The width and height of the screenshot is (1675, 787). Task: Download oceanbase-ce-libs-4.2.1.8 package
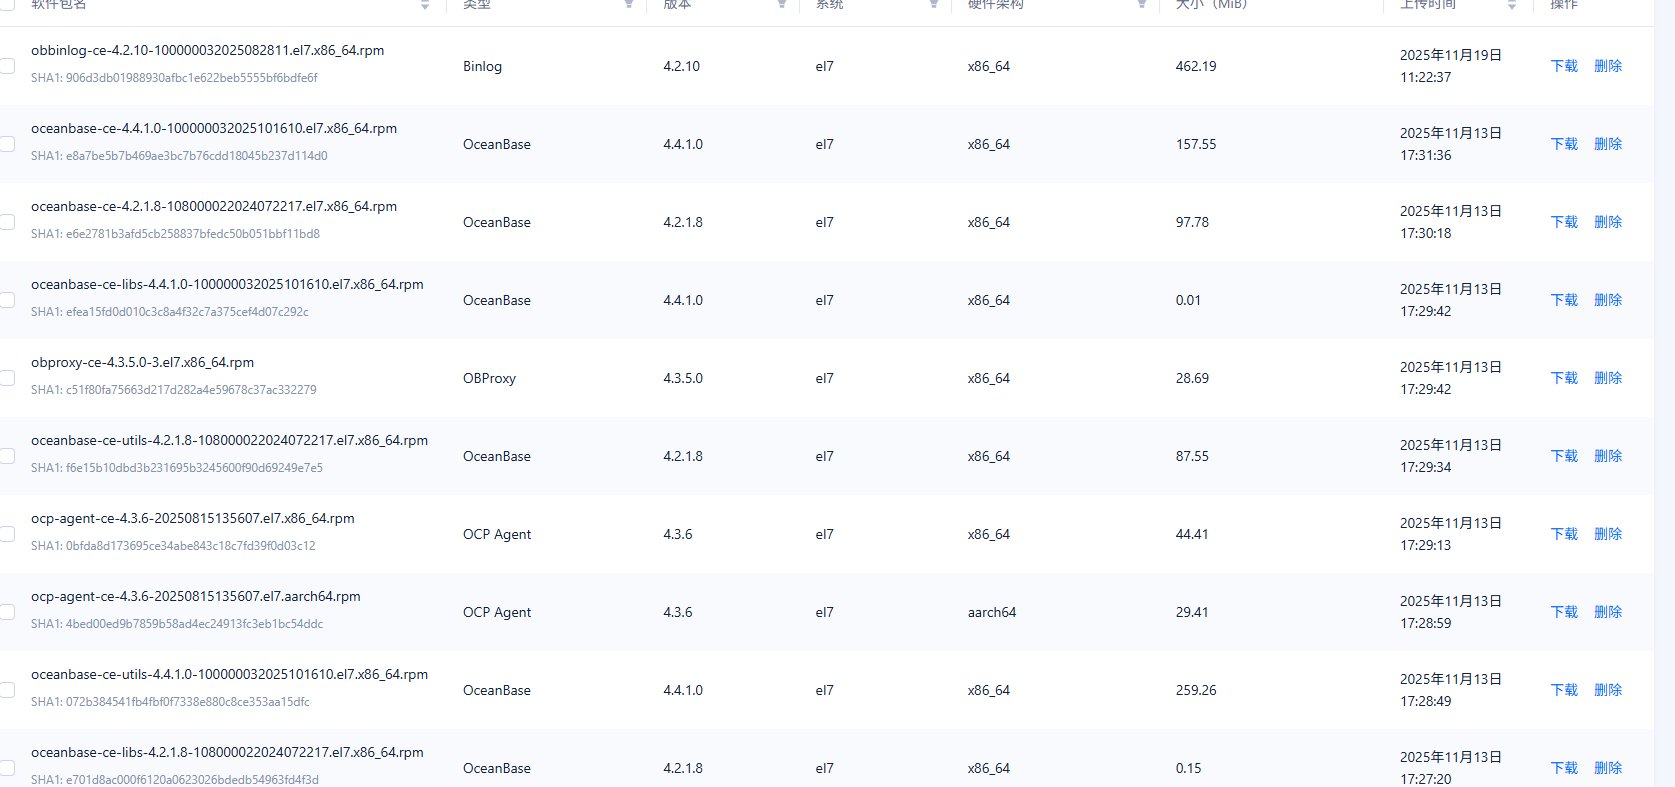click(x=1563, y=768)
